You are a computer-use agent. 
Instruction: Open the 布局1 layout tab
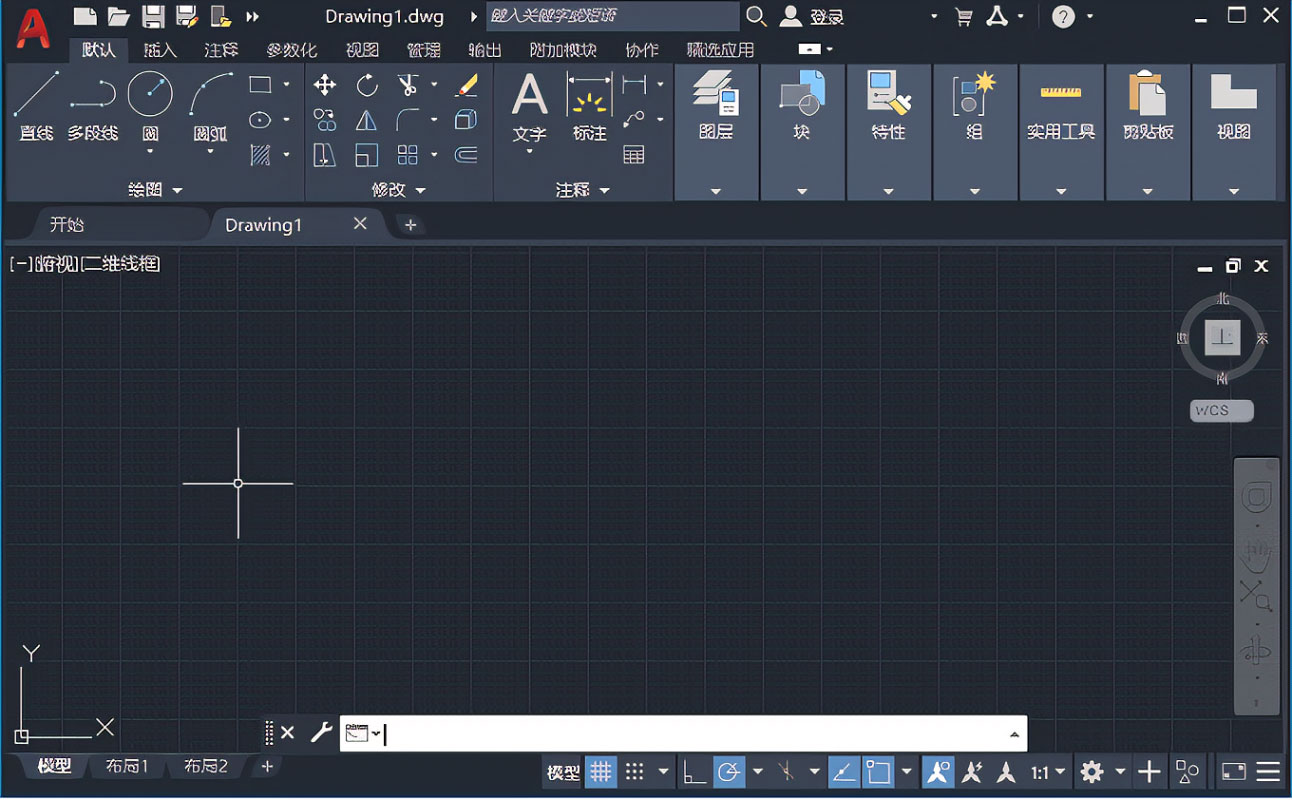point(127,766)
